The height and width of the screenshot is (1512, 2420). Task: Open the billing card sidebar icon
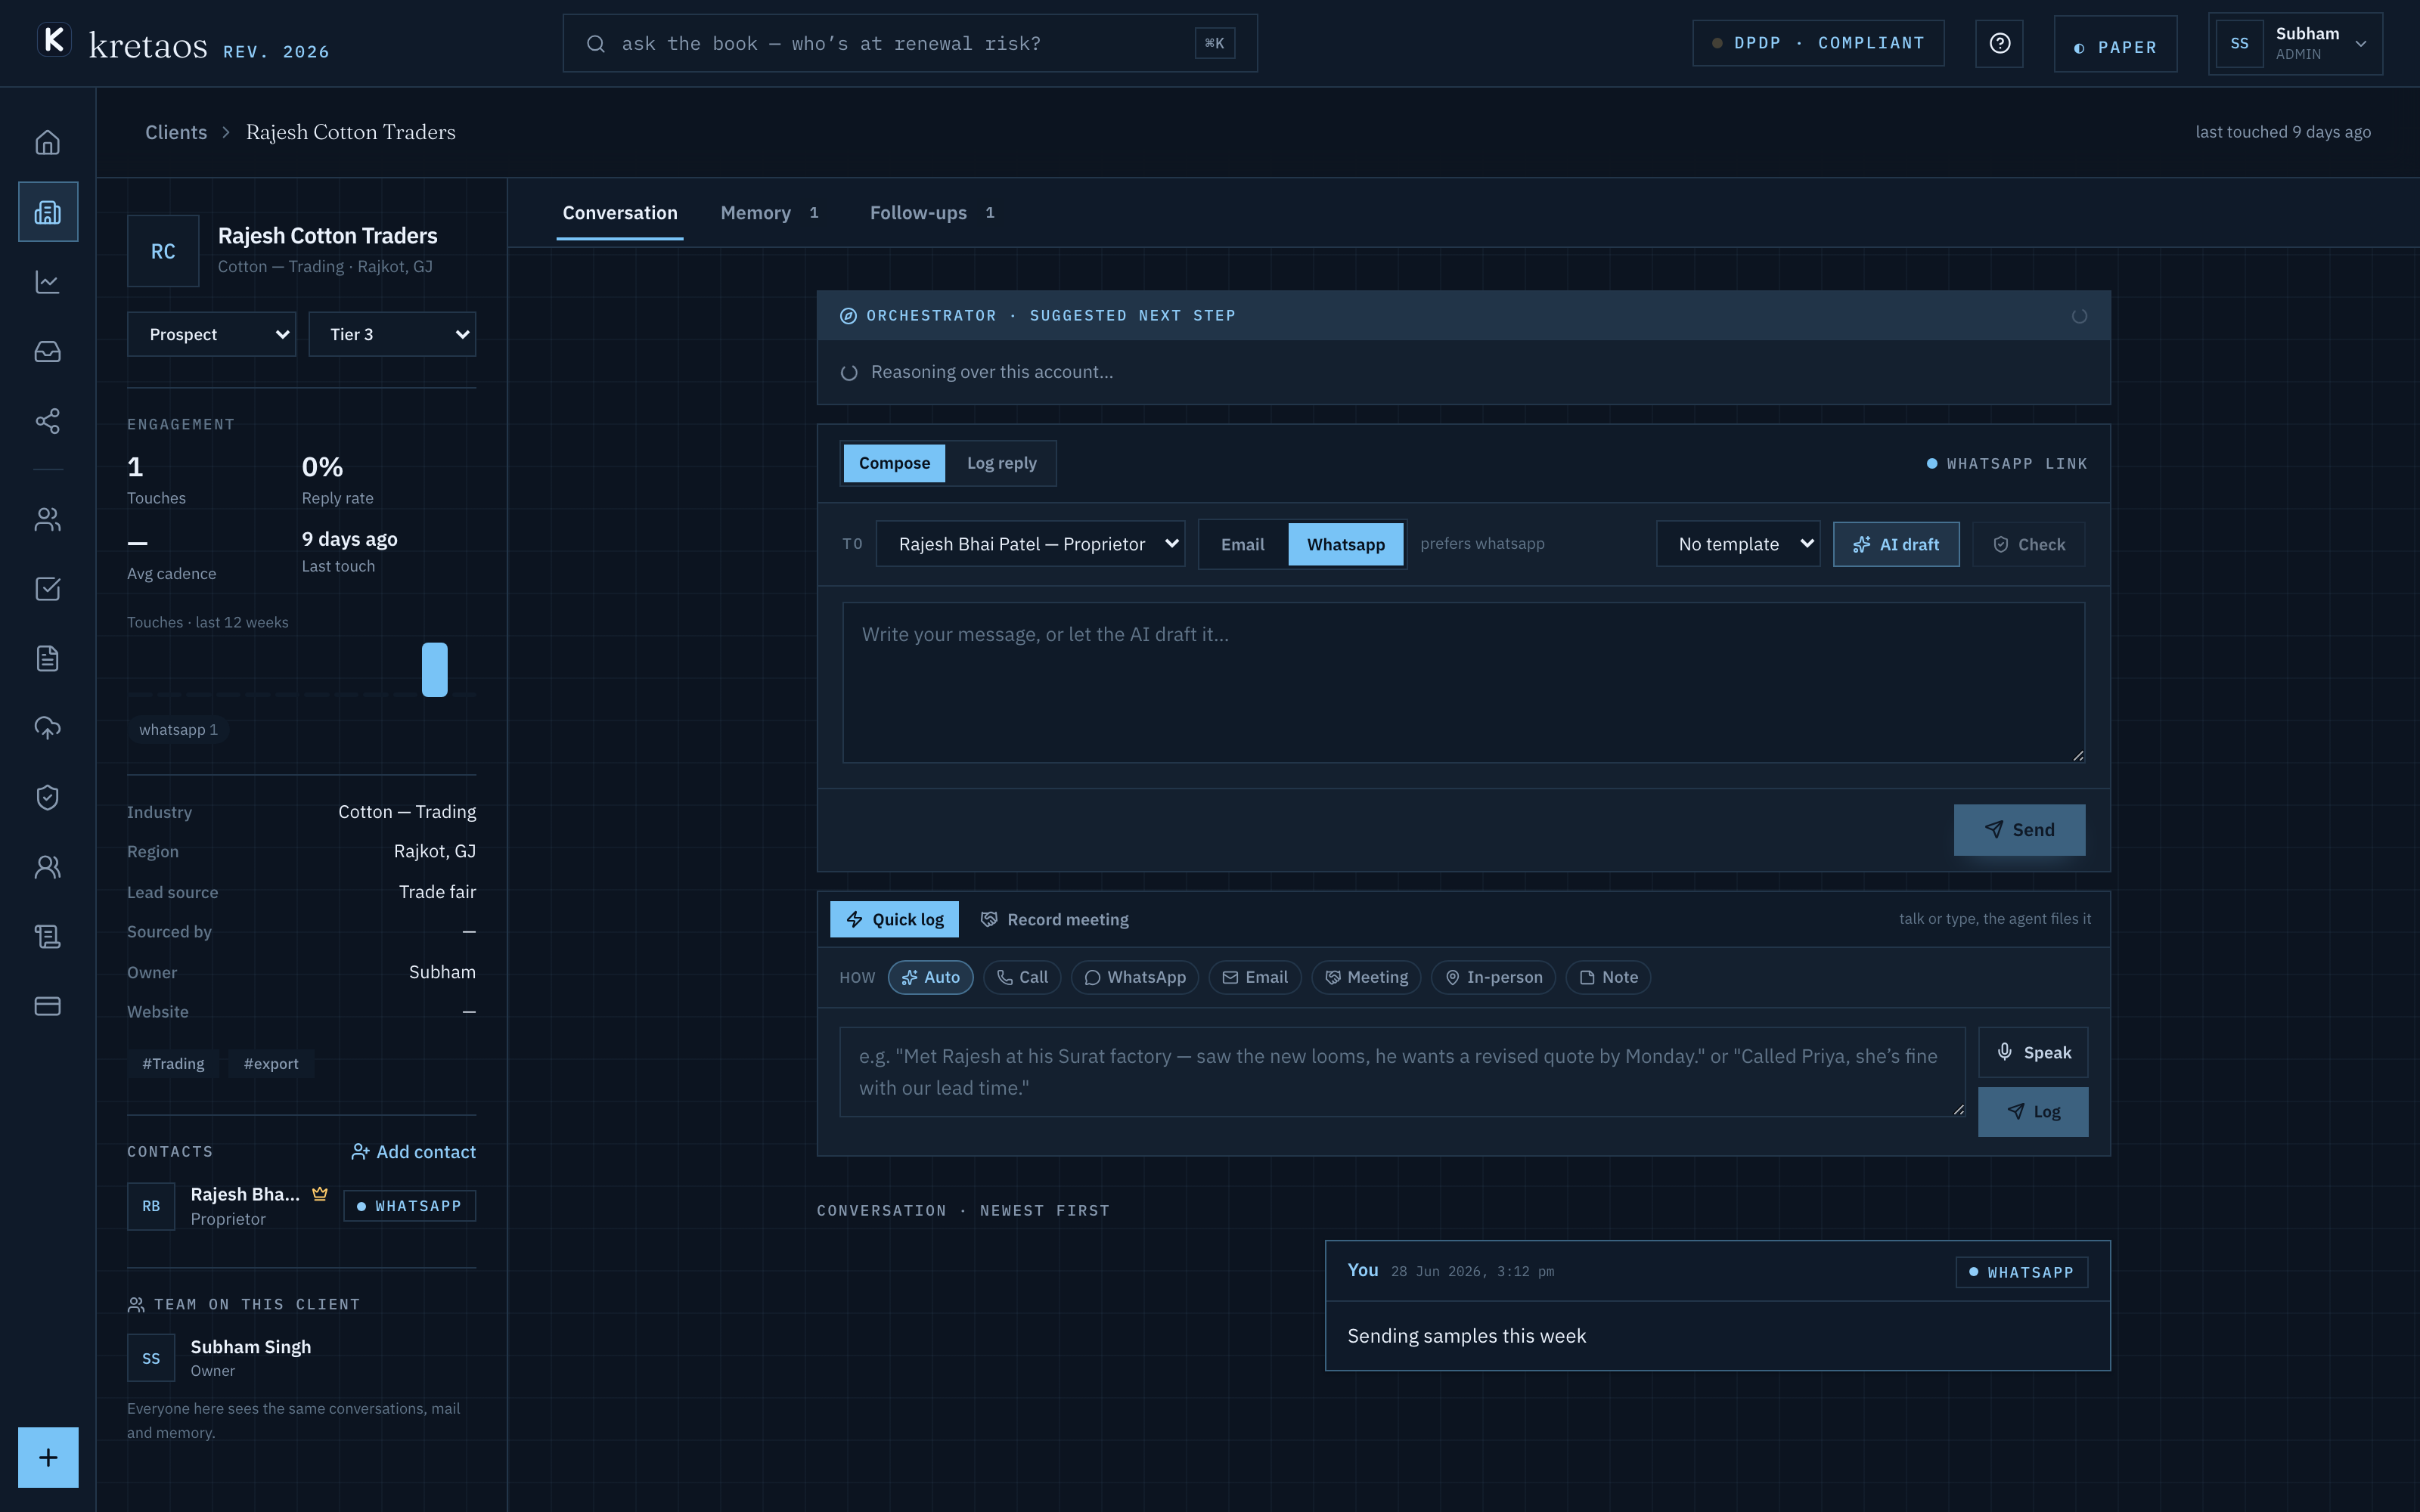48,1006
